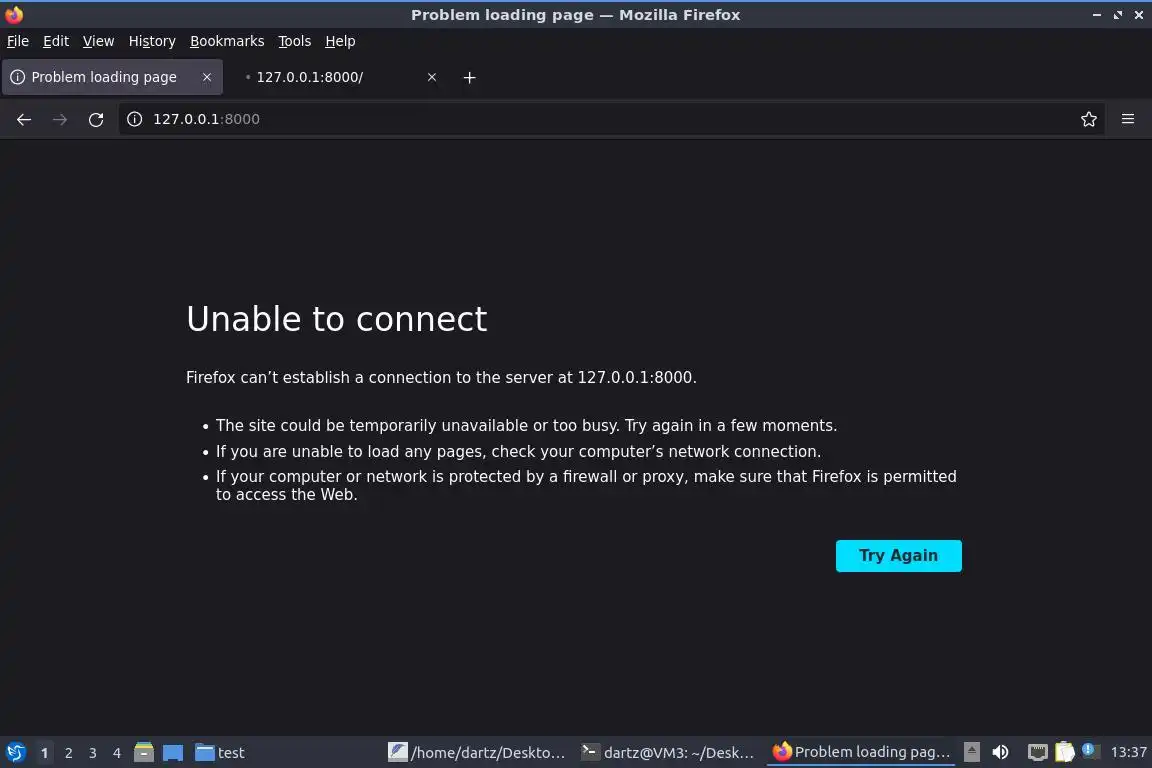Click the eject removable media tray icon

(972, 752)
